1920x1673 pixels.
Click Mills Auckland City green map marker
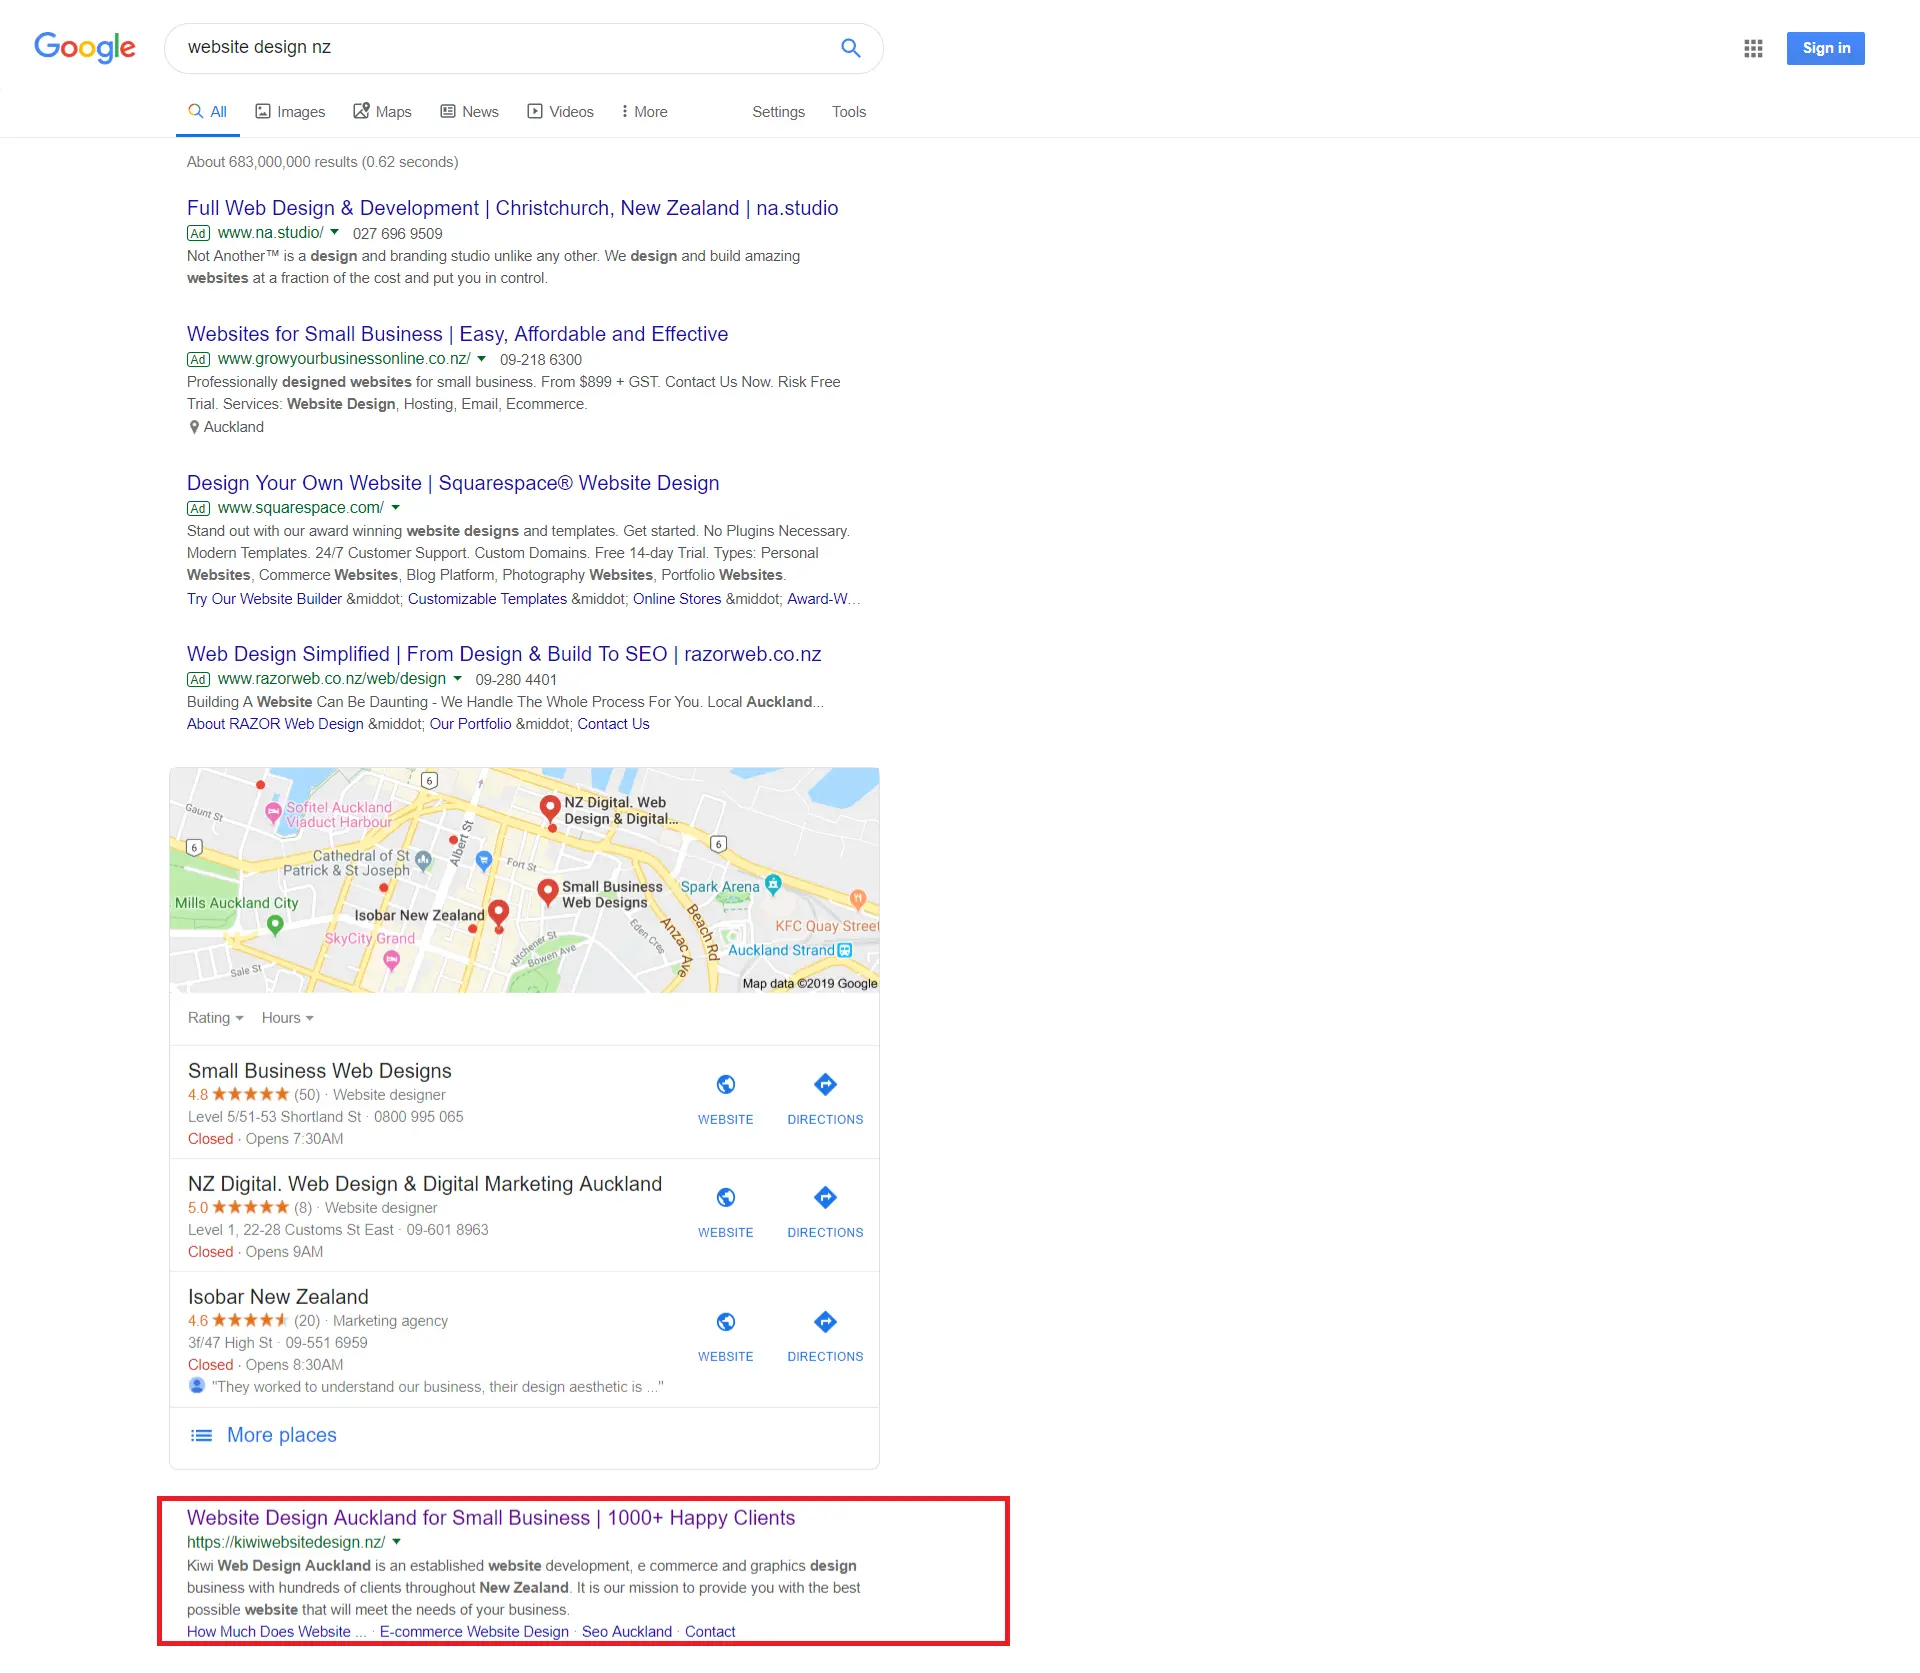[x=275, y=925]
